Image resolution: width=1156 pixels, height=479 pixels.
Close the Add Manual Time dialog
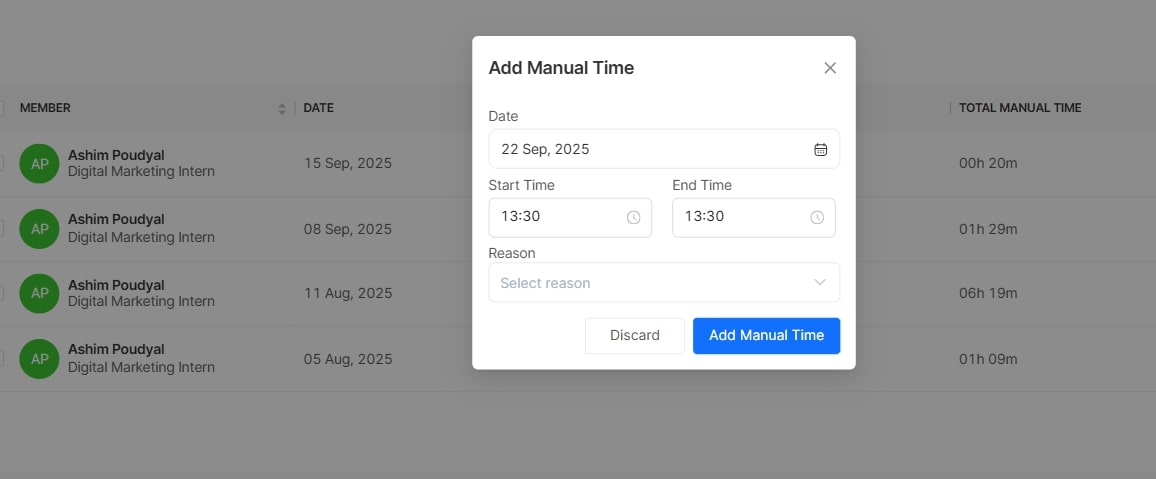click(x=830, y=68)
